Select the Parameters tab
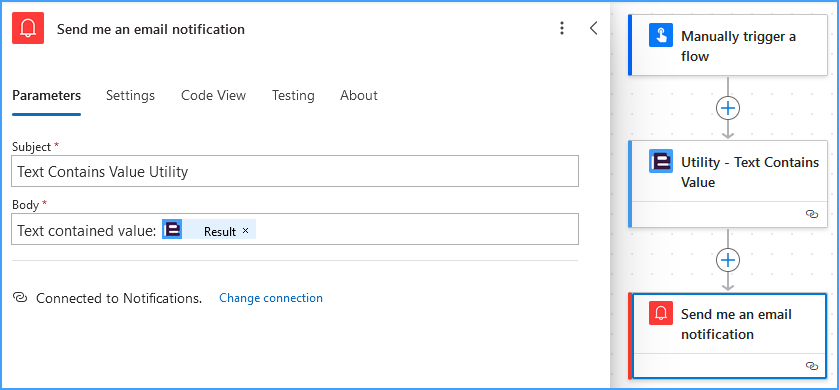 [47, 96]
